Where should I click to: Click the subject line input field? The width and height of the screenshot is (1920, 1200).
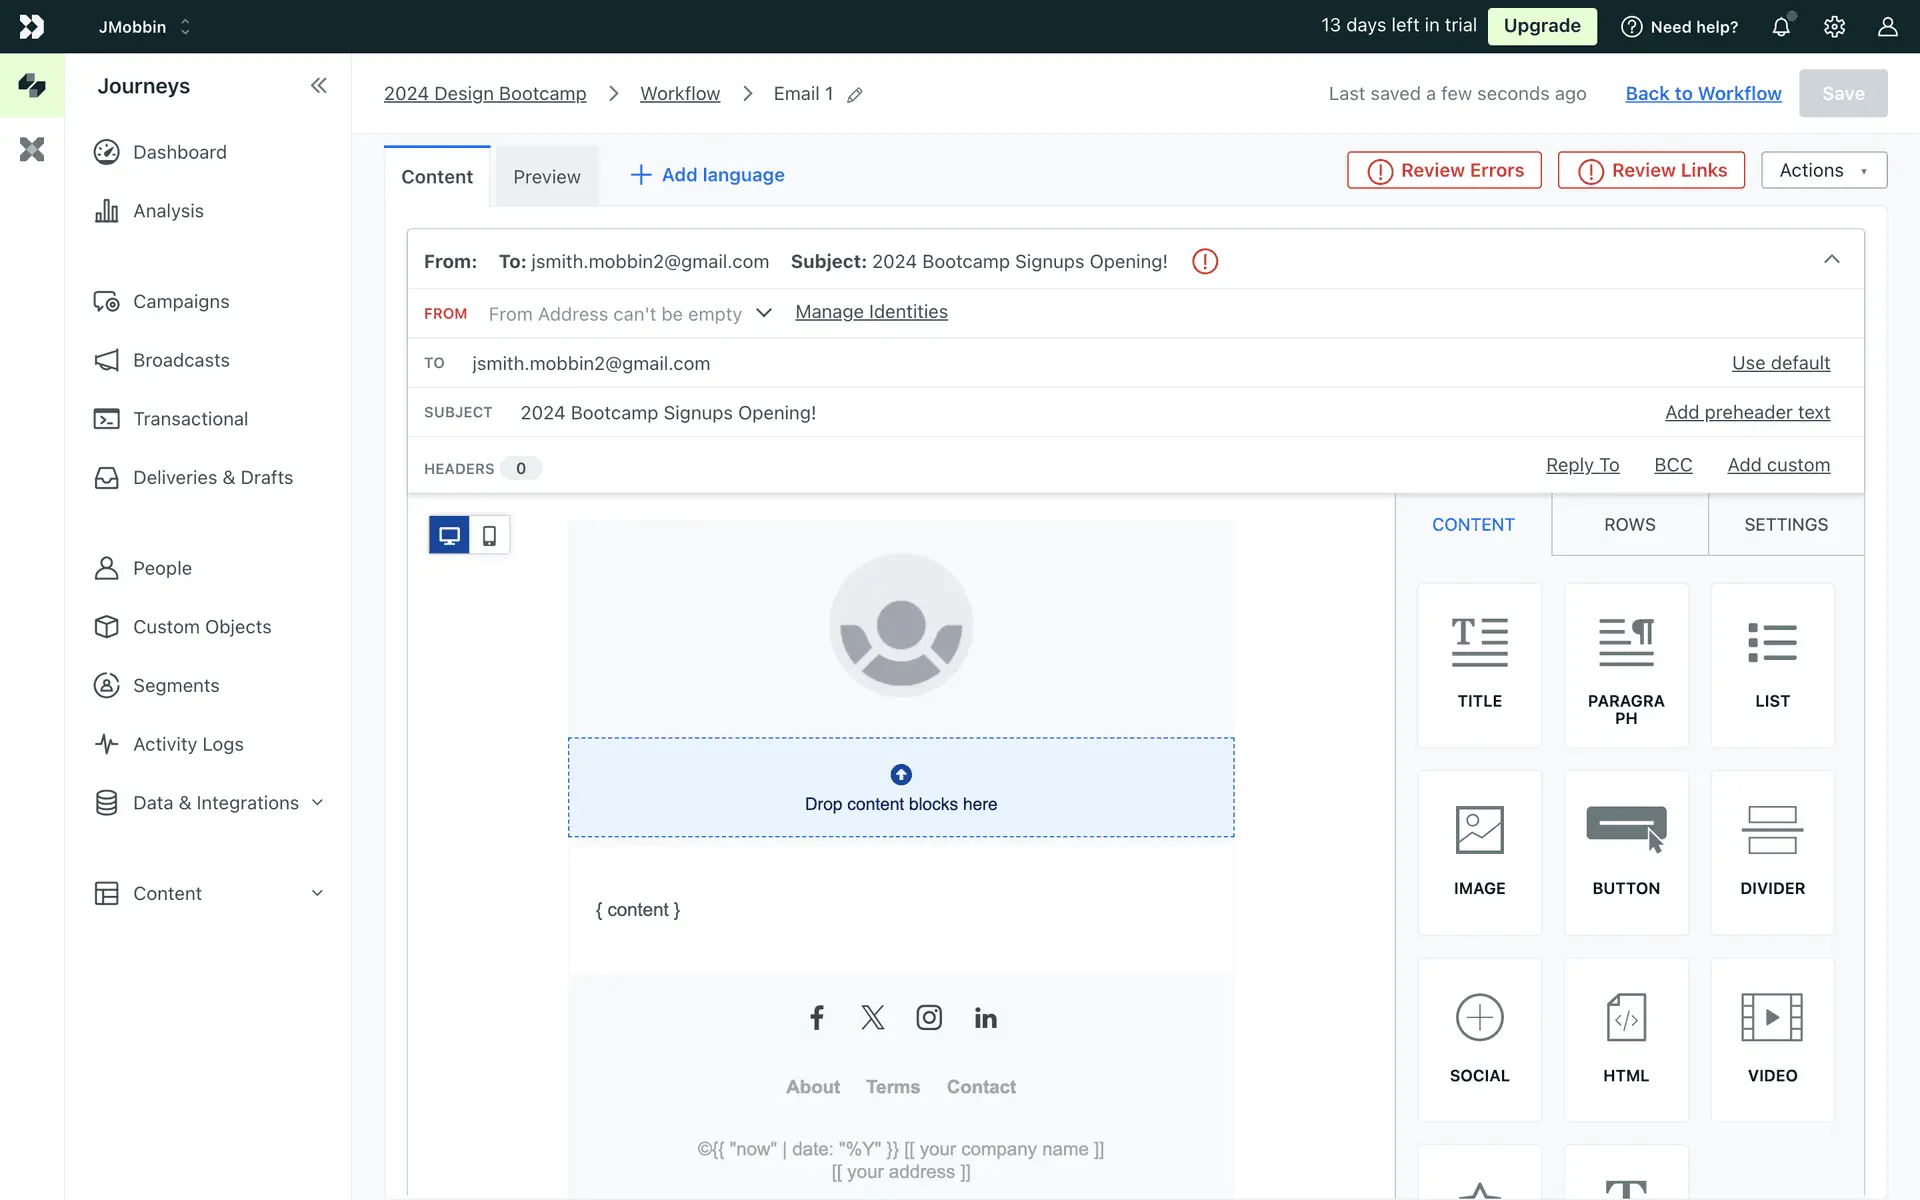tap(668, 413)
